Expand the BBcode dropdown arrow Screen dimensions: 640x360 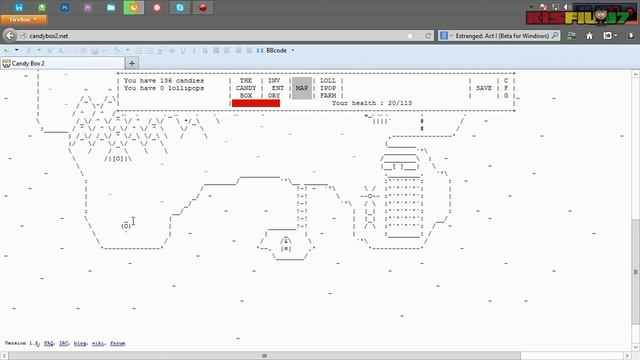[x=293, y=51]
